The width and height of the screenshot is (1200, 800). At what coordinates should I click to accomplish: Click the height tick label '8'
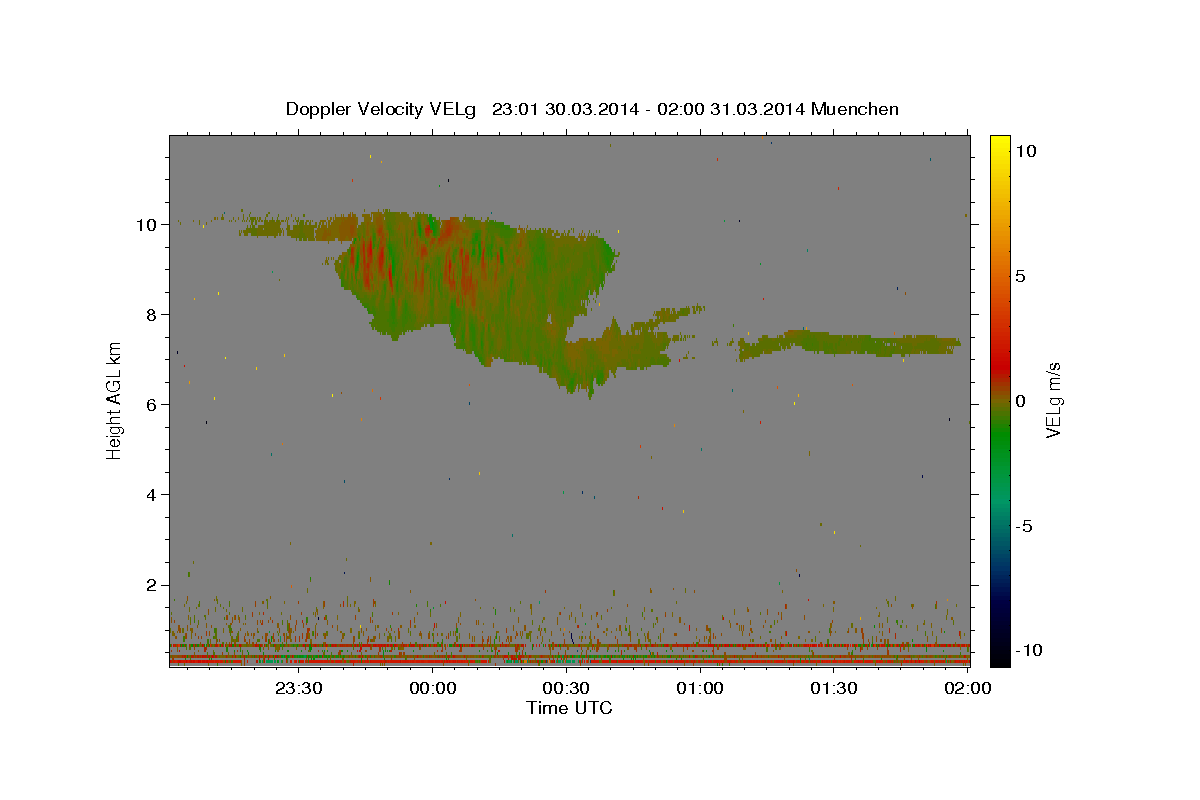[x=151, y=315]
